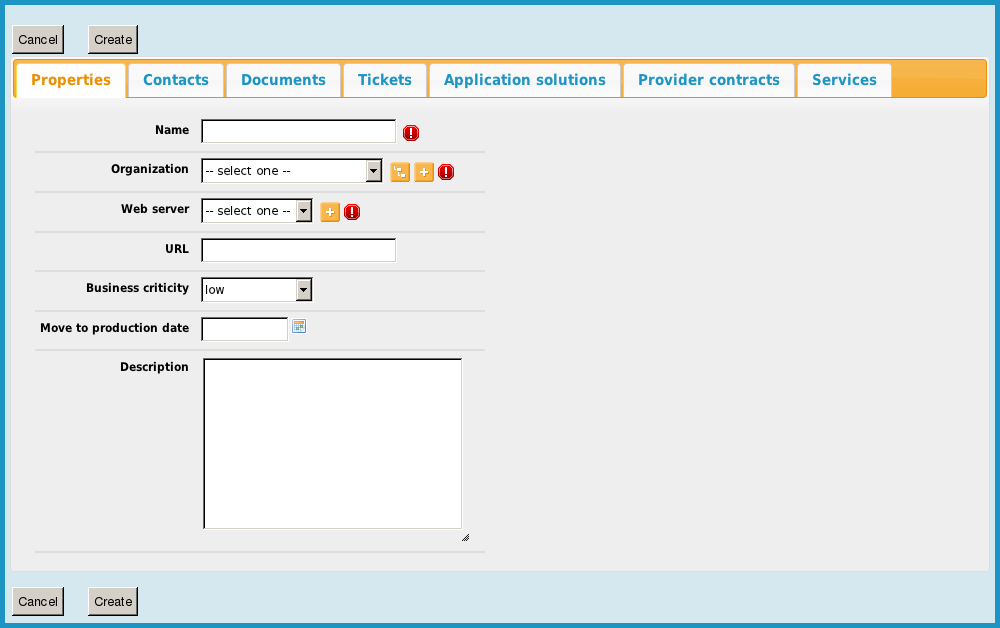Go to the Tickets tab
Viewport: 1000px width, 628px height.
point(385,80)
